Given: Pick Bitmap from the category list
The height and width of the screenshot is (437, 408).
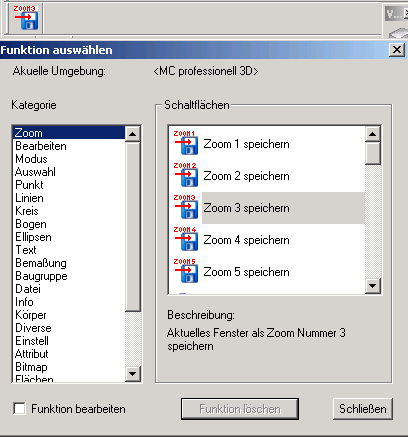Looking at the screenshot, I should pos(31,367).
